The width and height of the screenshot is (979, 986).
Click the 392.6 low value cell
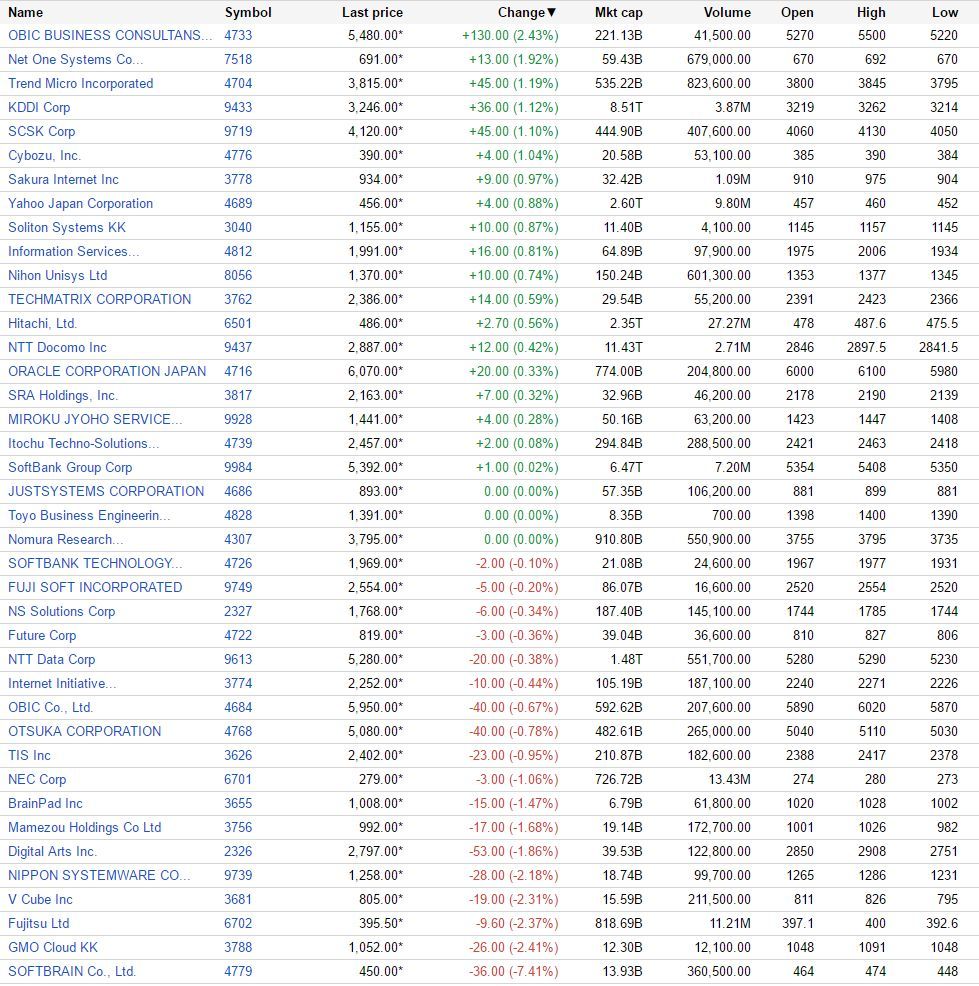coord(941,924)
